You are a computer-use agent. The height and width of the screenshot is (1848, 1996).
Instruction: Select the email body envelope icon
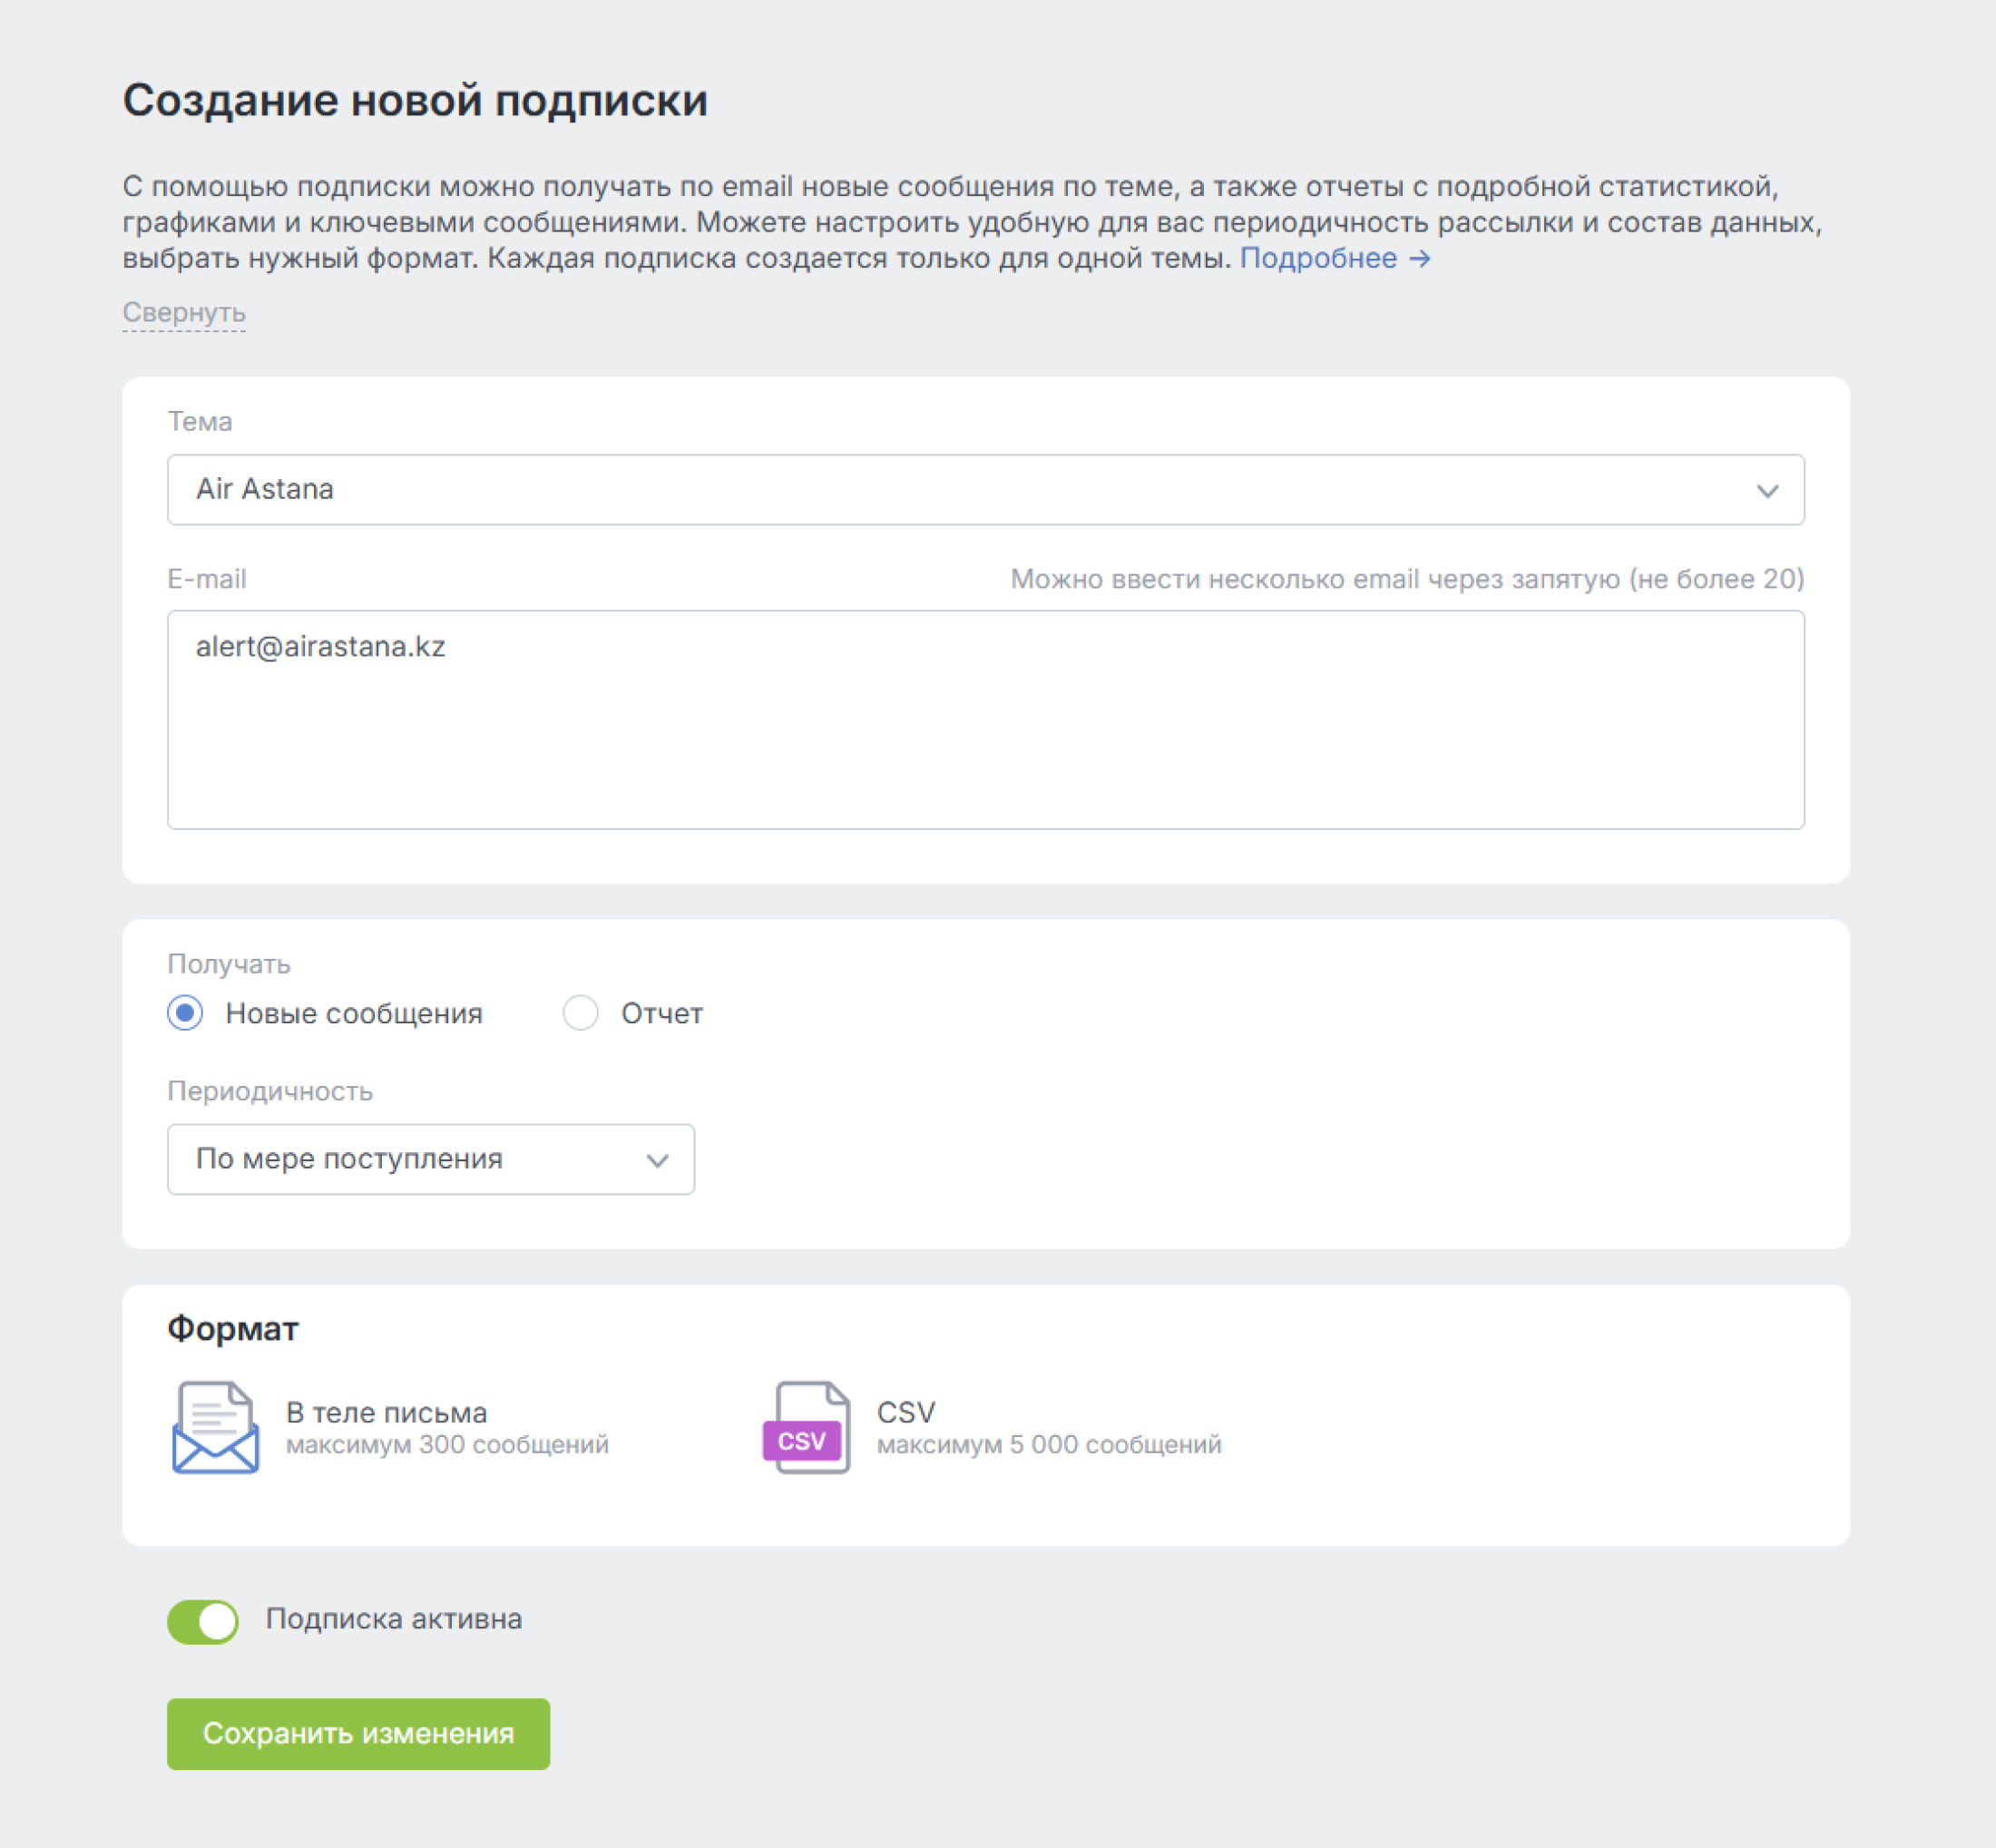coord(215,1427)
